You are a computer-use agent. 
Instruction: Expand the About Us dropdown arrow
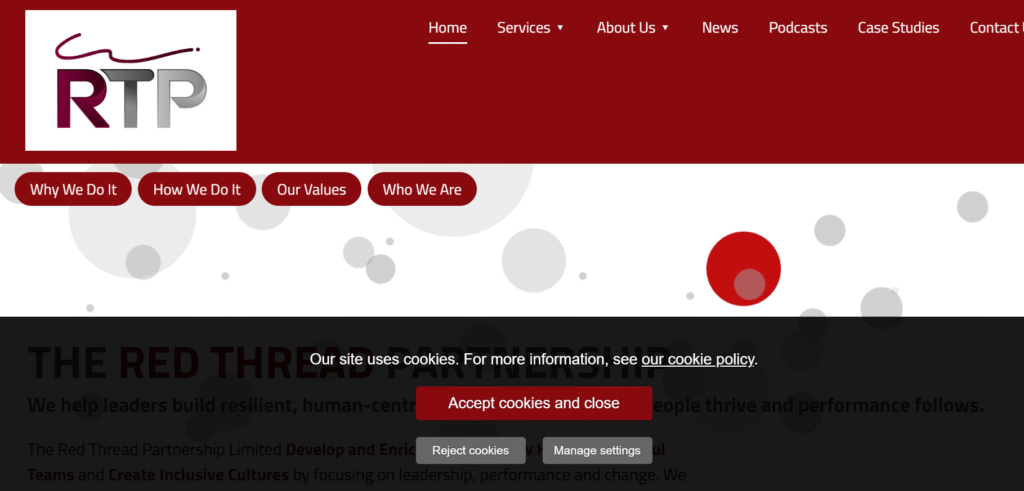(665, 27)
